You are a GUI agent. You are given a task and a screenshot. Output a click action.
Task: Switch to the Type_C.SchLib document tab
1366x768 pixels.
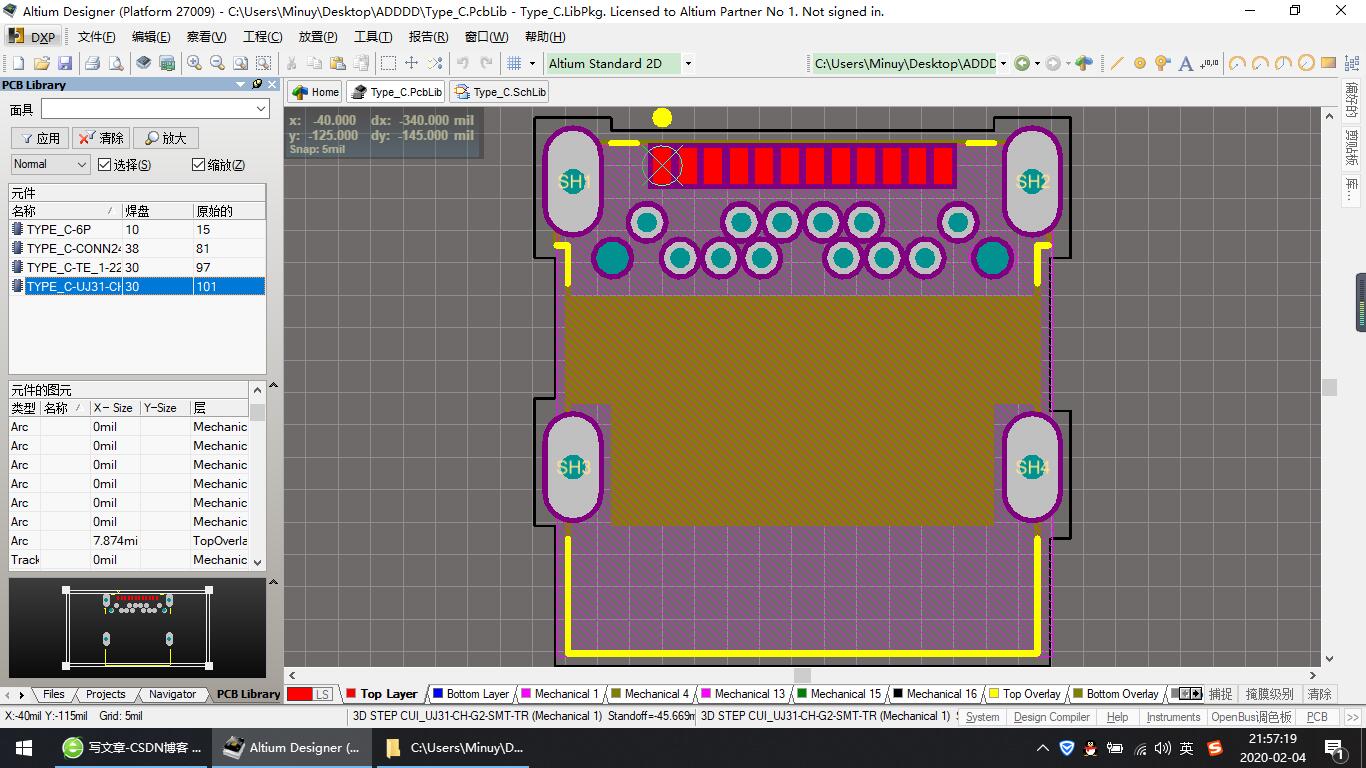click(x=501, y=92)
